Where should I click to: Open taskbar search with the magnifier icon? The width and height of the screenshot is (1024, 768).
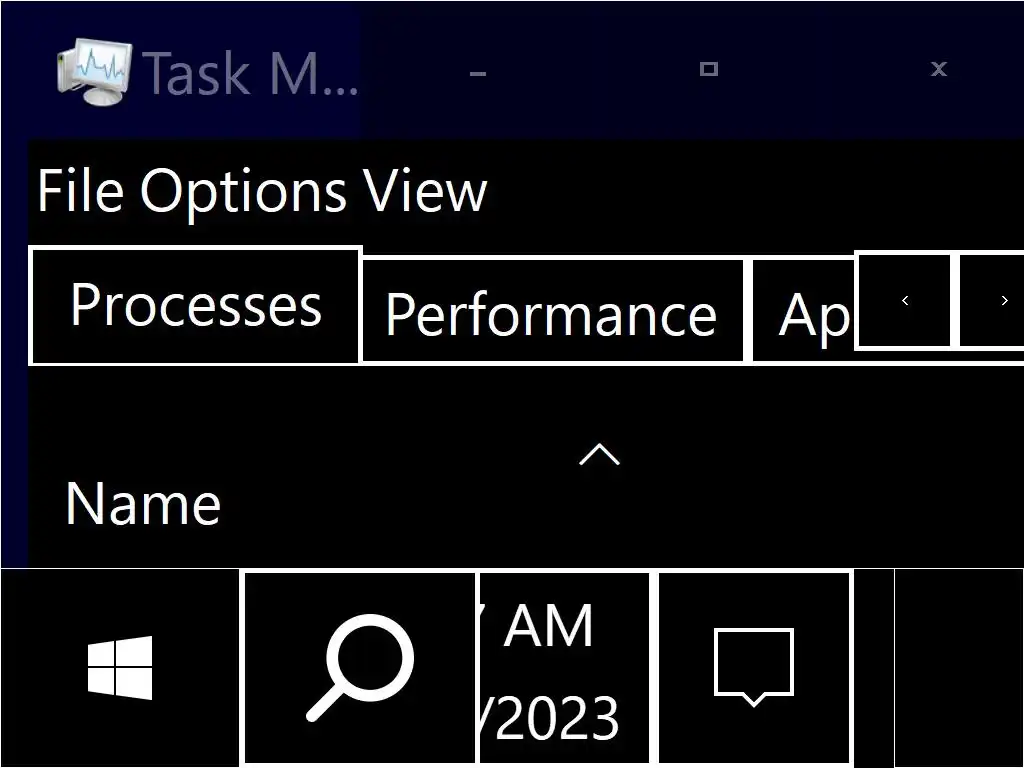(360, 667)
